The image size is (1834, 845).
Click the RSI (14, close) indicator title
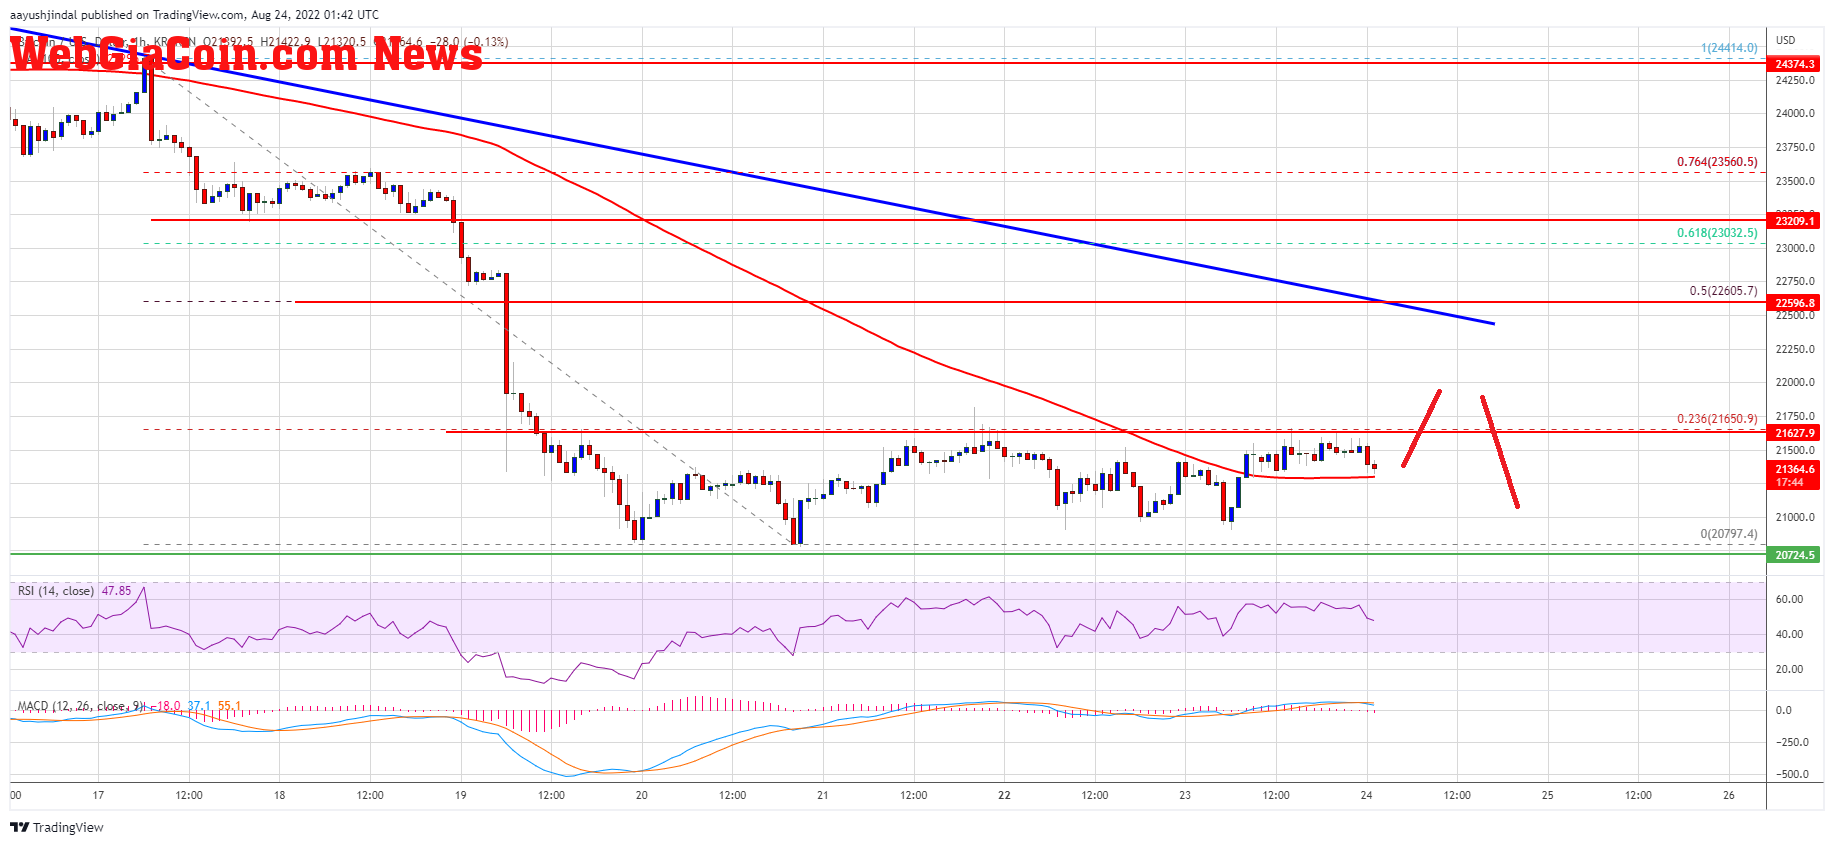pyautogui.click(x=56, y=591)
